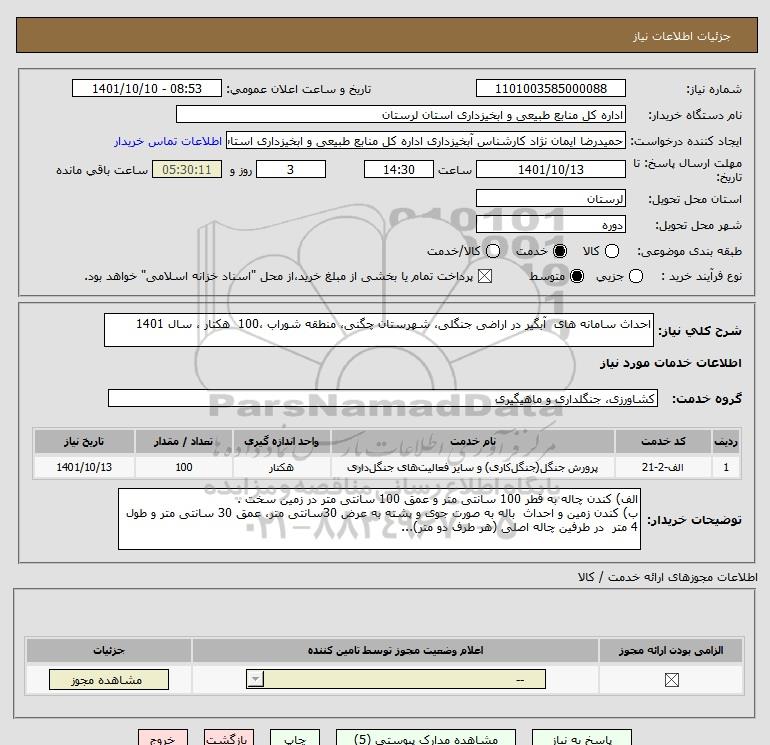Click the شرح کلی نیاز label

(700, 331)
